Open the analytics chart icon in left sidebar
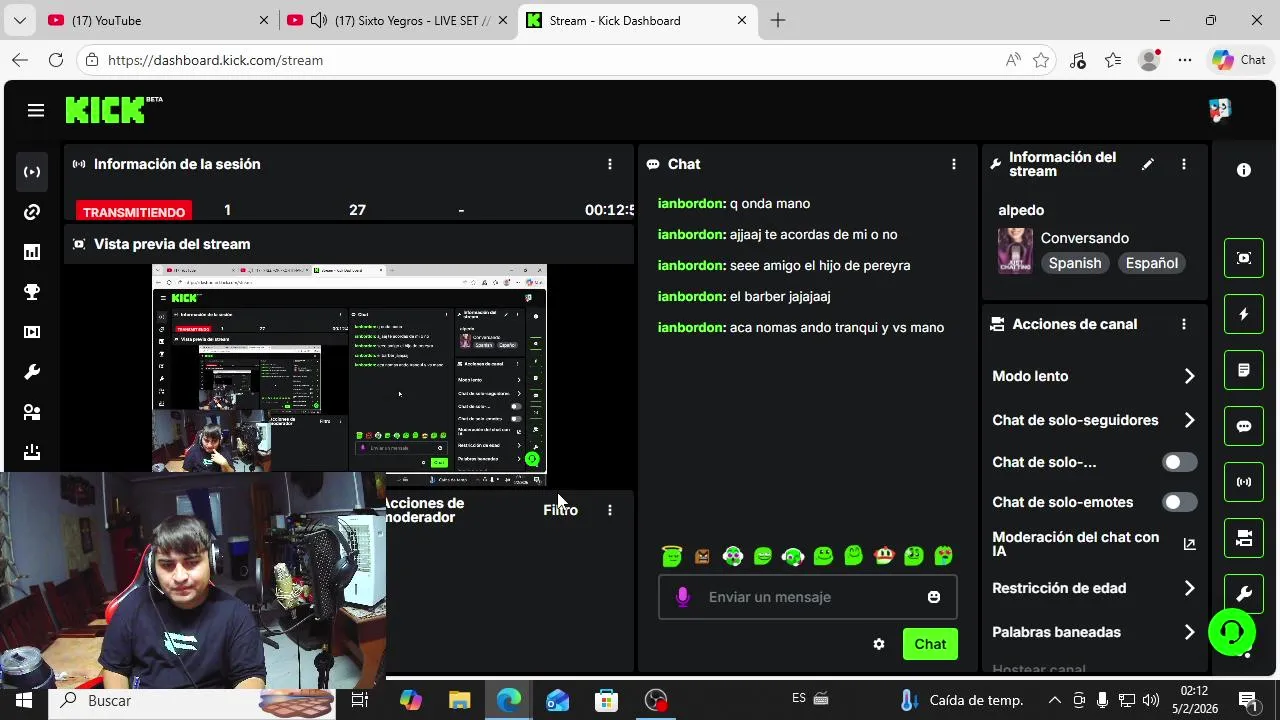Screen dimensions: 1280x720 (32, 252)
